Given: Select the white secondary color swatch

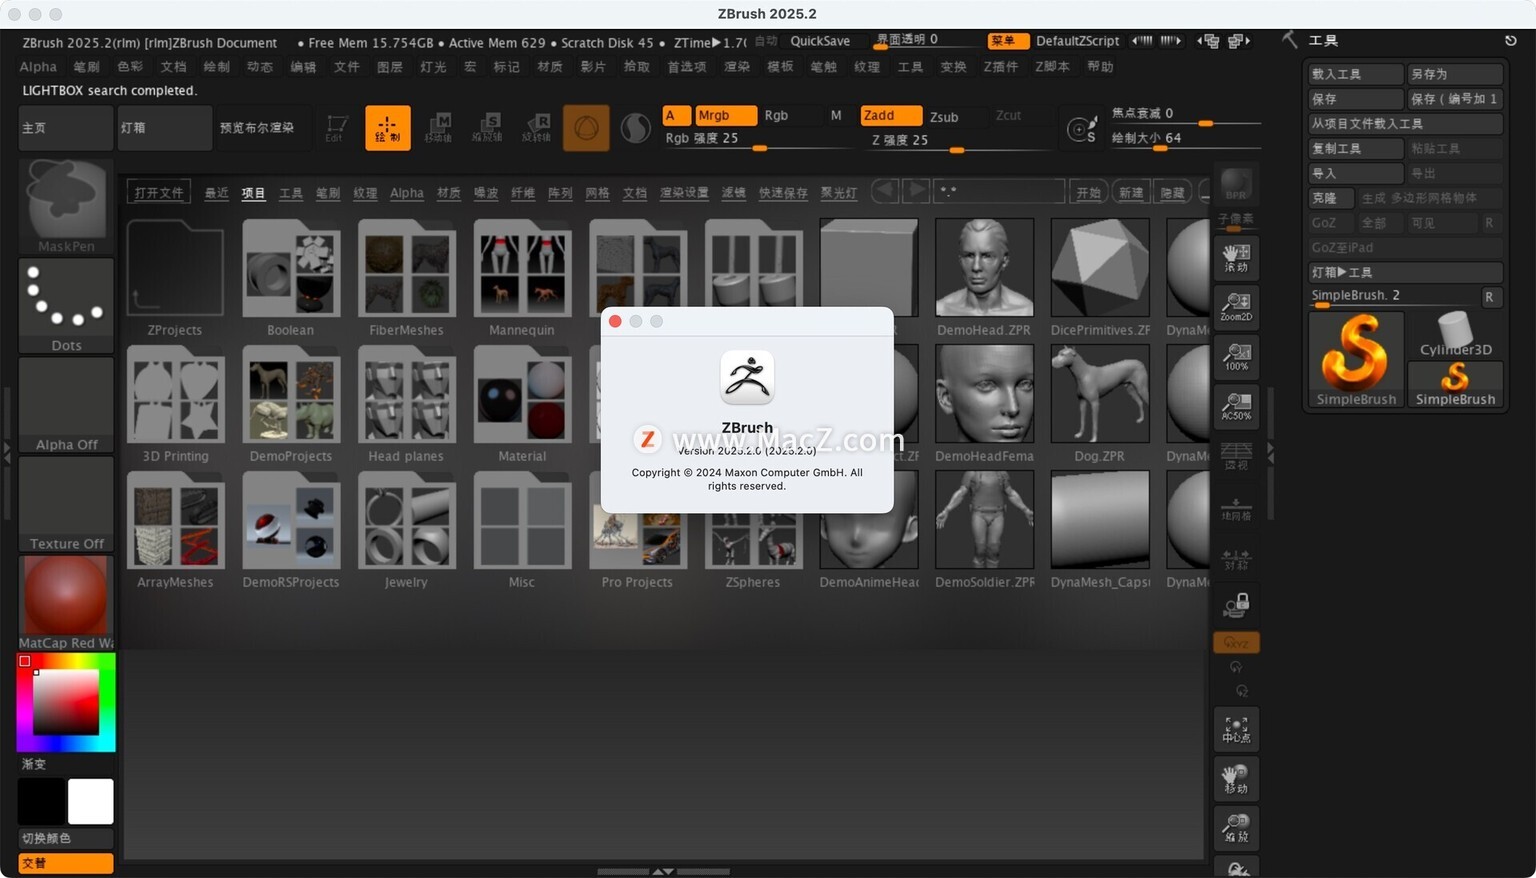Looking at the screenshot, I should (90, 801).
